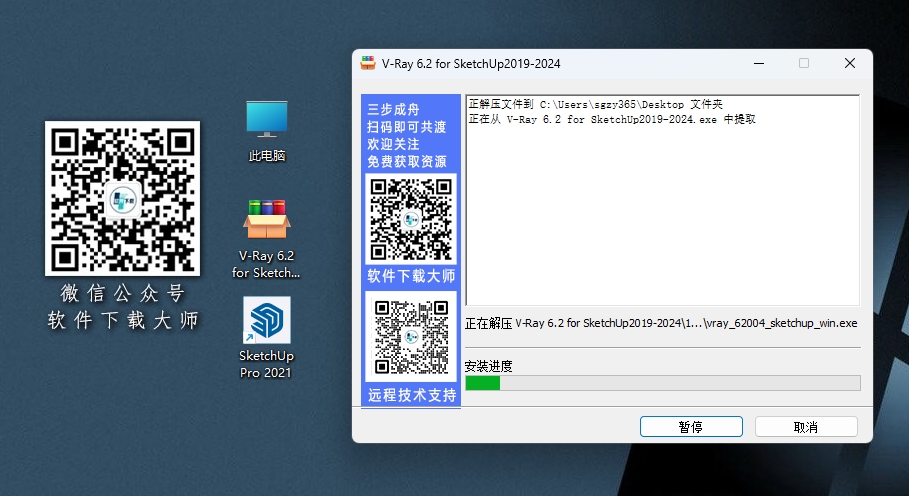
Task: Click the 取消 (cancel) button
Action: point(806,426)
